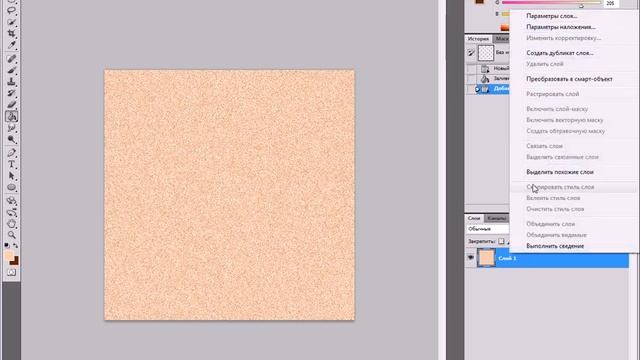The width and height of the screenshot is (640, 360).
Task: Click Скопировать стиль слоя menu entry
Action: [x=560, y=187]
